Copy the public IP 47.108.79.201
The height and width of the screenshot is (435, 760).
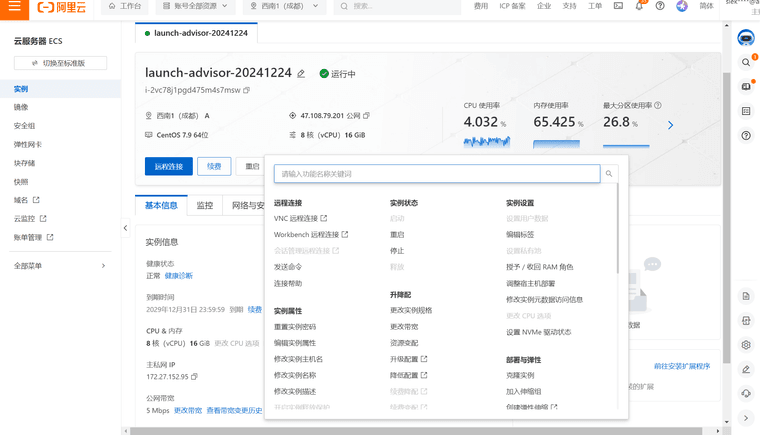367,116
